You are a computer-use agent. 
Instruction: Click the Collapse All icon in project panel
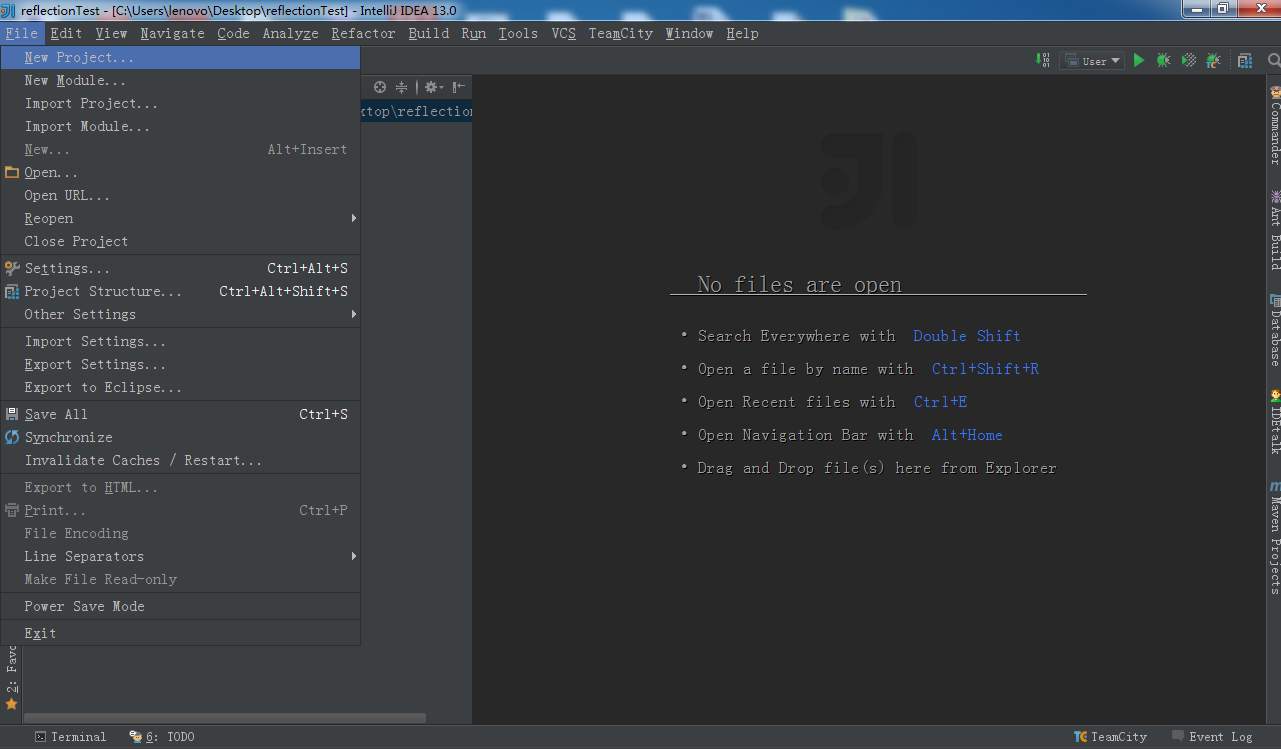(402, 87)
